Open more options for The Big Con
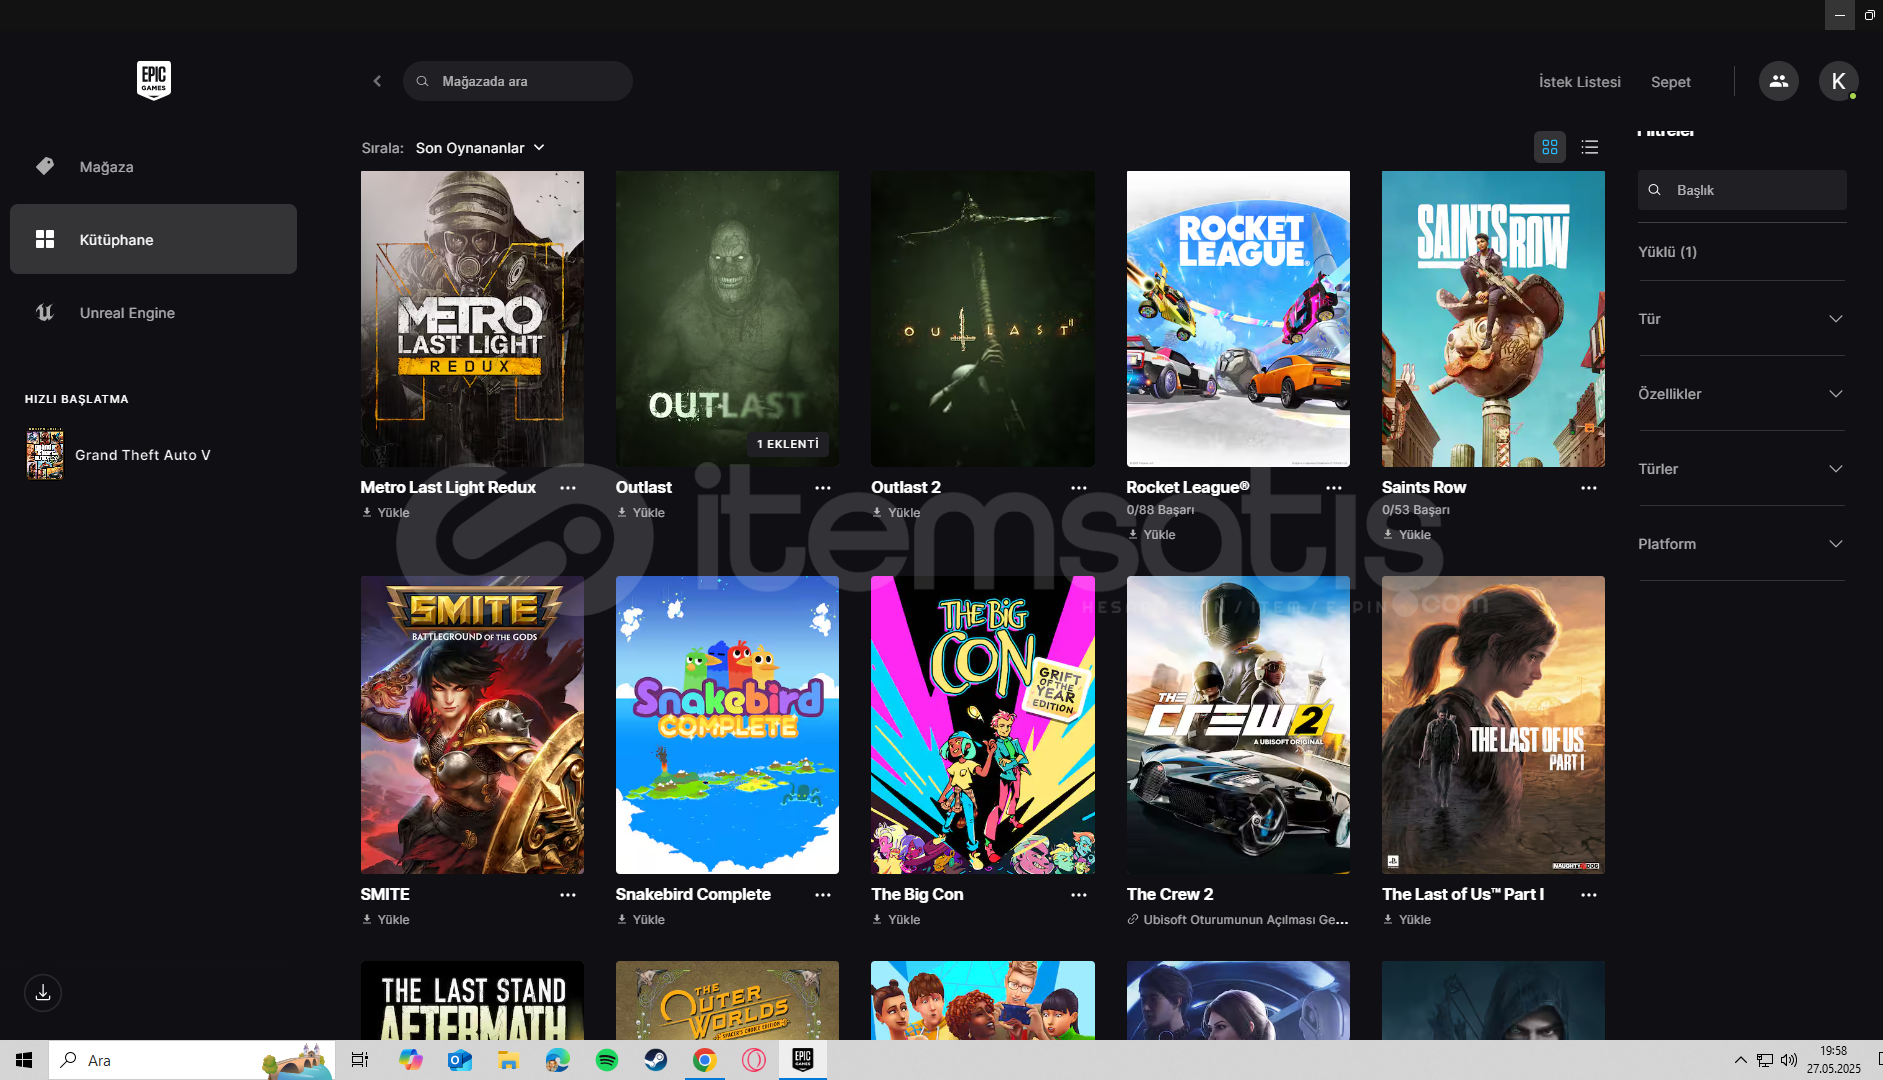 coord(1079,895)
